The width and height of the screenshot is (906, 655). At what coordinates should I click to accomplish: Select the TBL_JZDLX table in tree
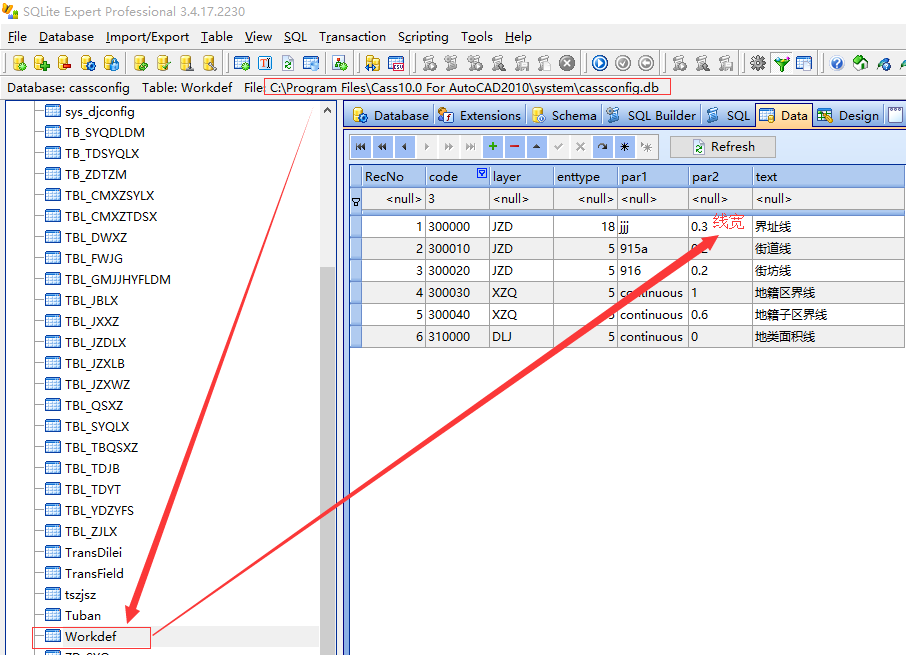click(x=95, y=342)
